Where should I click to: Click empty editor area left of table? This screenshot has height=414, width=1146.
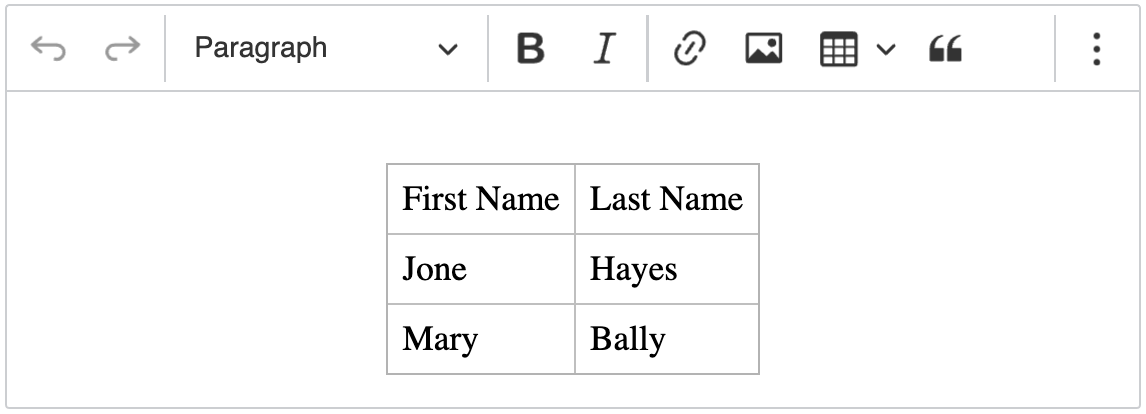(197, 269)
